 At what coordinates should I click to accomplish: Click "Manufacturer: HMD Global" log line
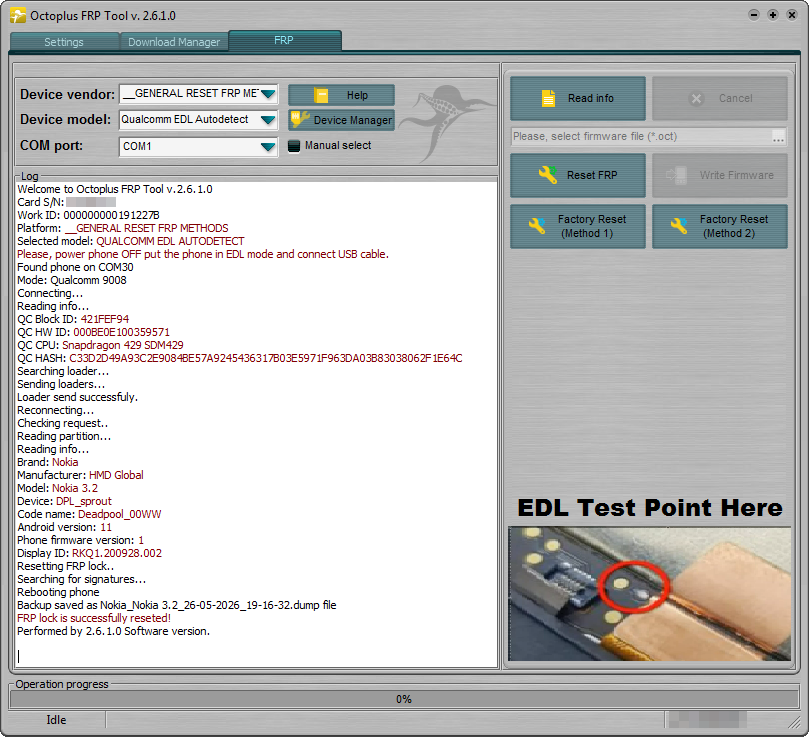[x=80, y=475]
